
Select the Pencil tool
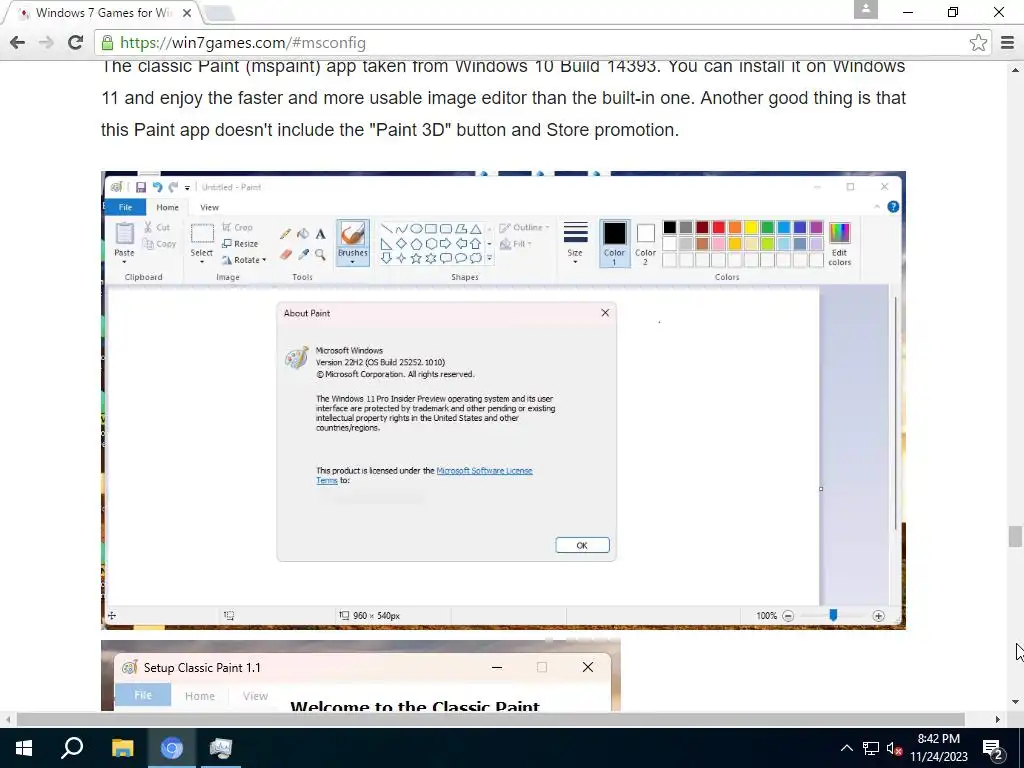[x=285, y=234]
